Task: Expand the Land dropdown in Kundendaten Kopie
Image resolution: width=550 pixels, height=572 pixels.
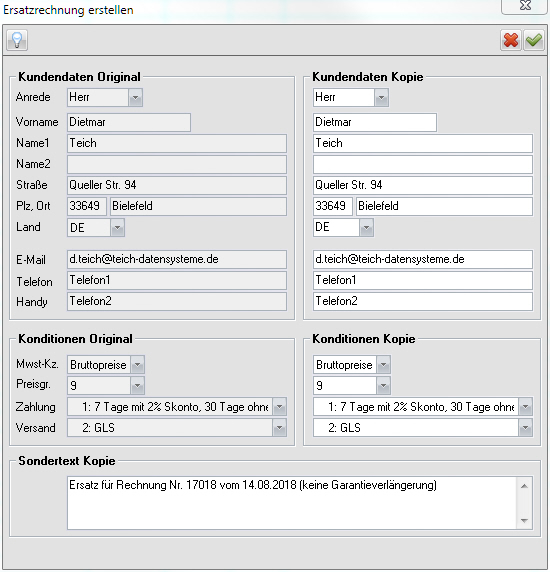Action: point(366,228)
